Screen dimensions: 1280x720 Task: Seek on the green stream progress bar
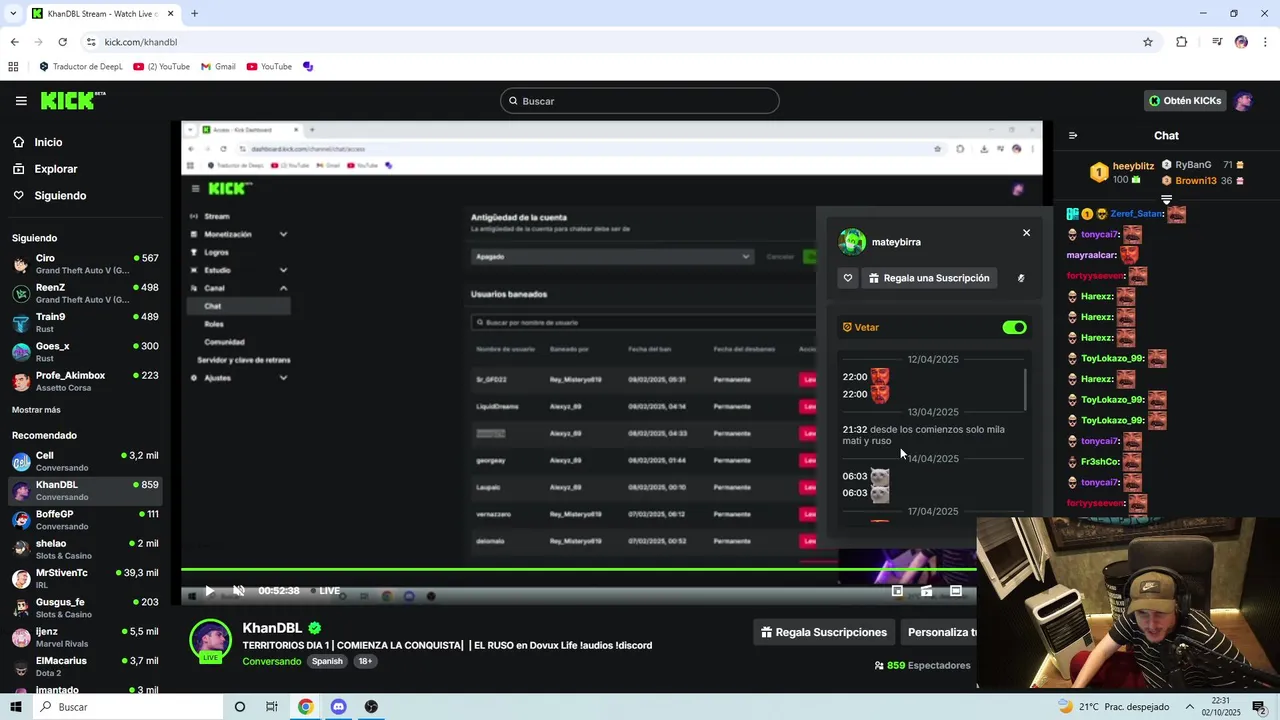578,570
